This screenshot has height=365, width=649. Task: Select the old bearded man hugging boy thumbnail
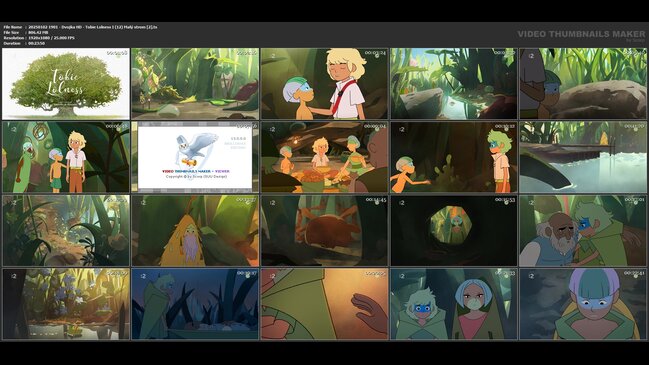point(583,231)
